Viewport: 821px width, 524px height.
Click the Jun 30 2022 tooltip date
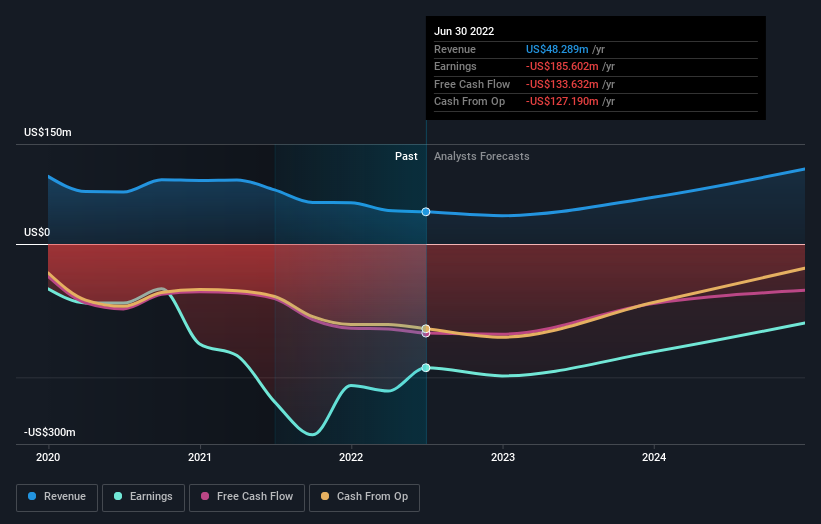point(464,31)
